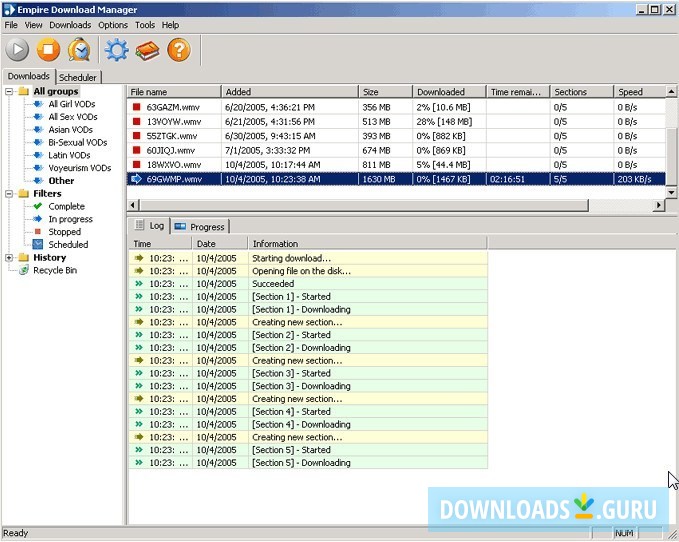This screenshot has width=679, height=542.
Task: Switch to the Progress tab
Action: (x=200, y=227)
